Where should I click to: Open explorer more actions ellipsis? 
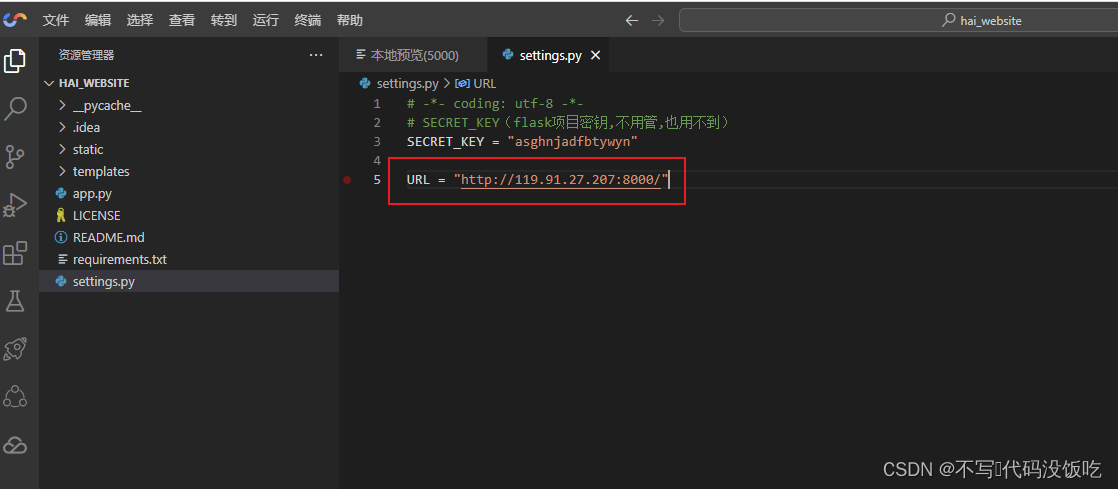point(316,55)
